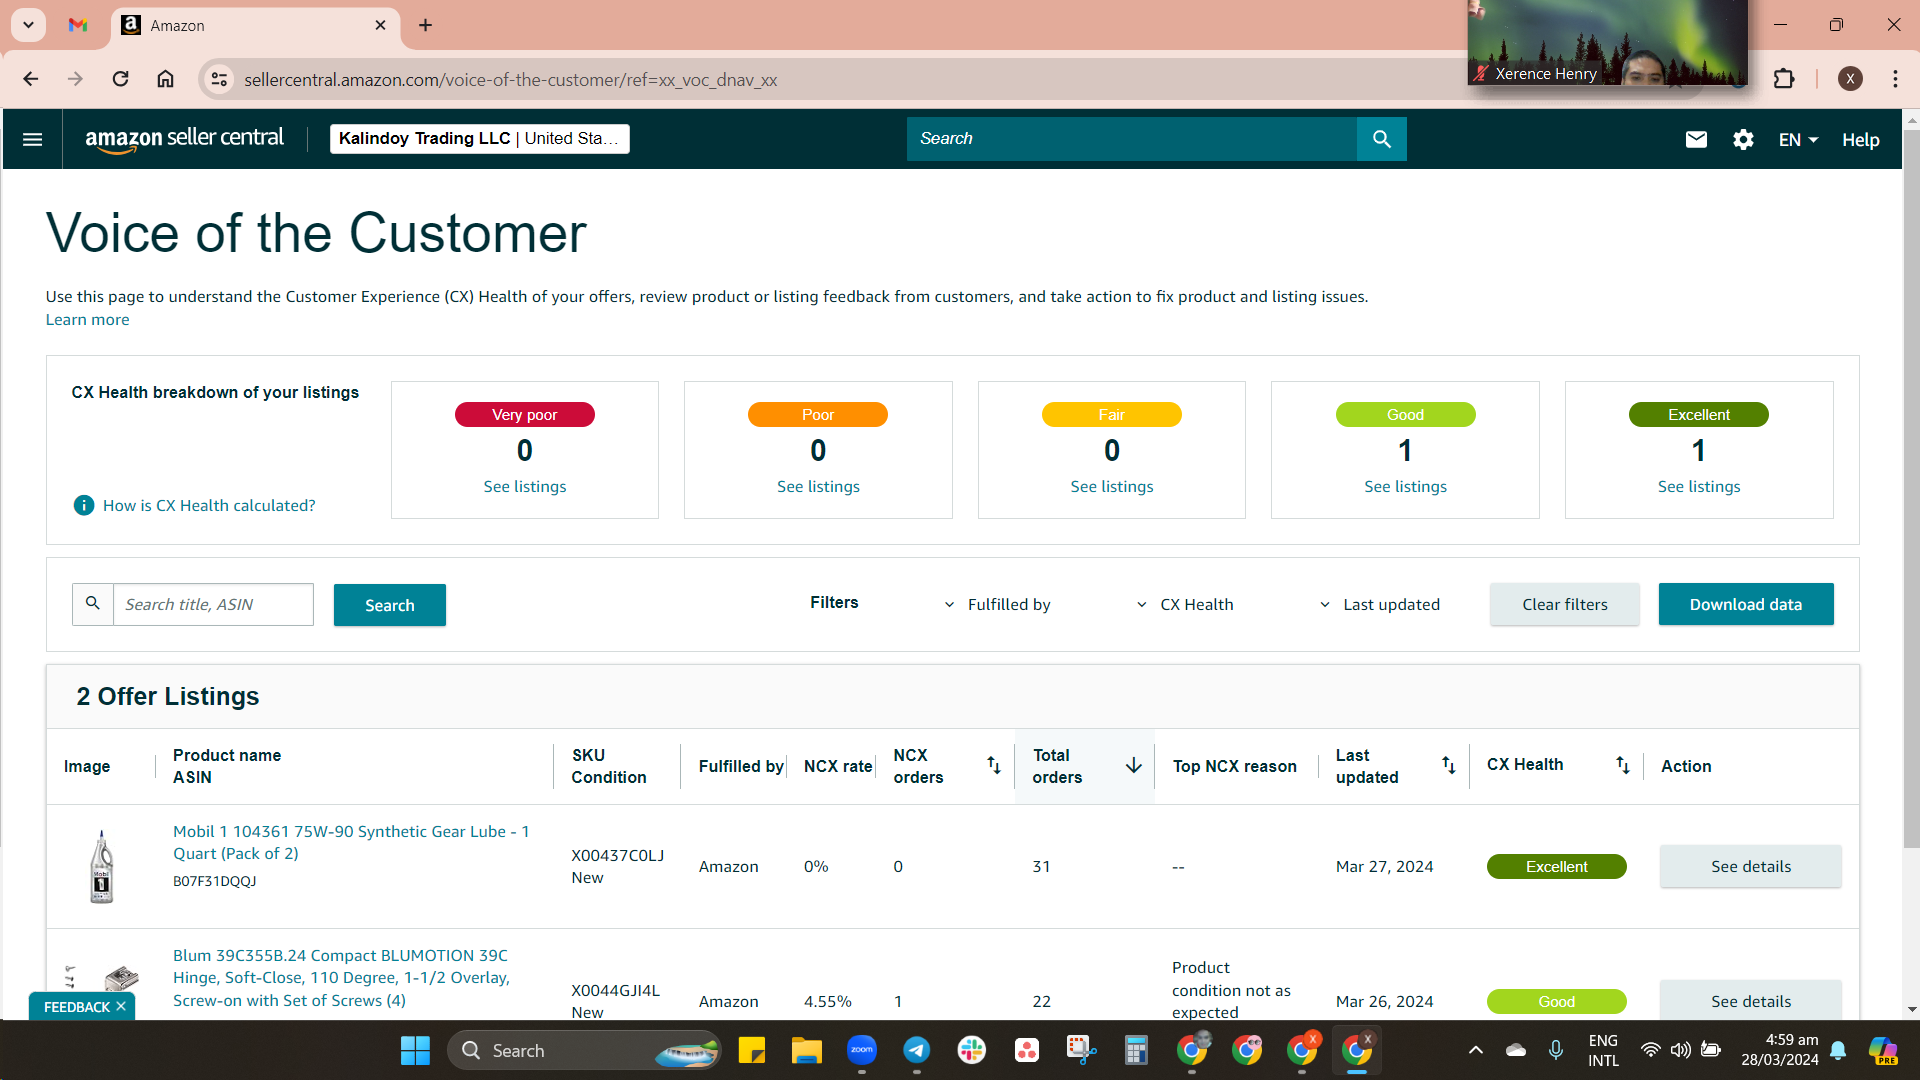Click the teal Search button

coord(390,605)
